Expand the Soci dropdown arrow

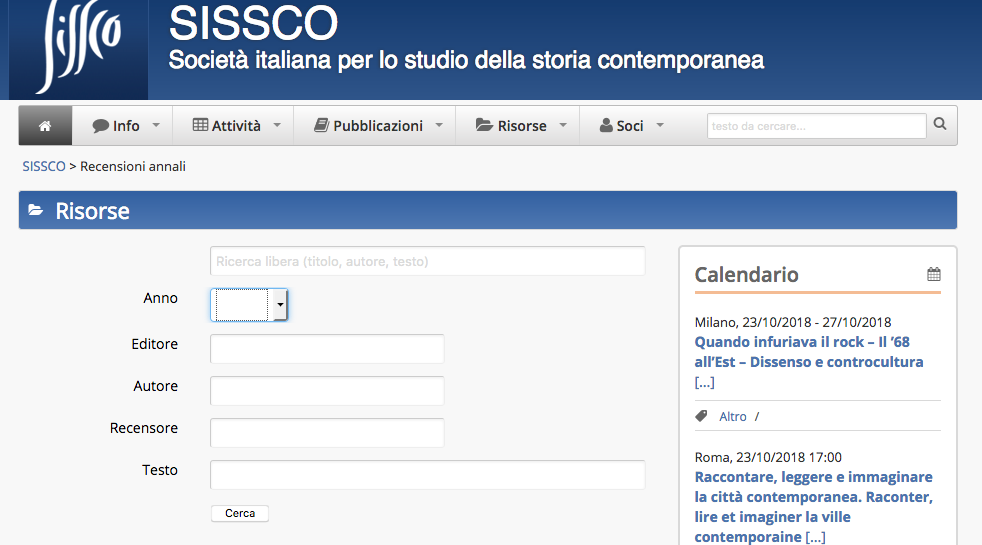[659, 126]
